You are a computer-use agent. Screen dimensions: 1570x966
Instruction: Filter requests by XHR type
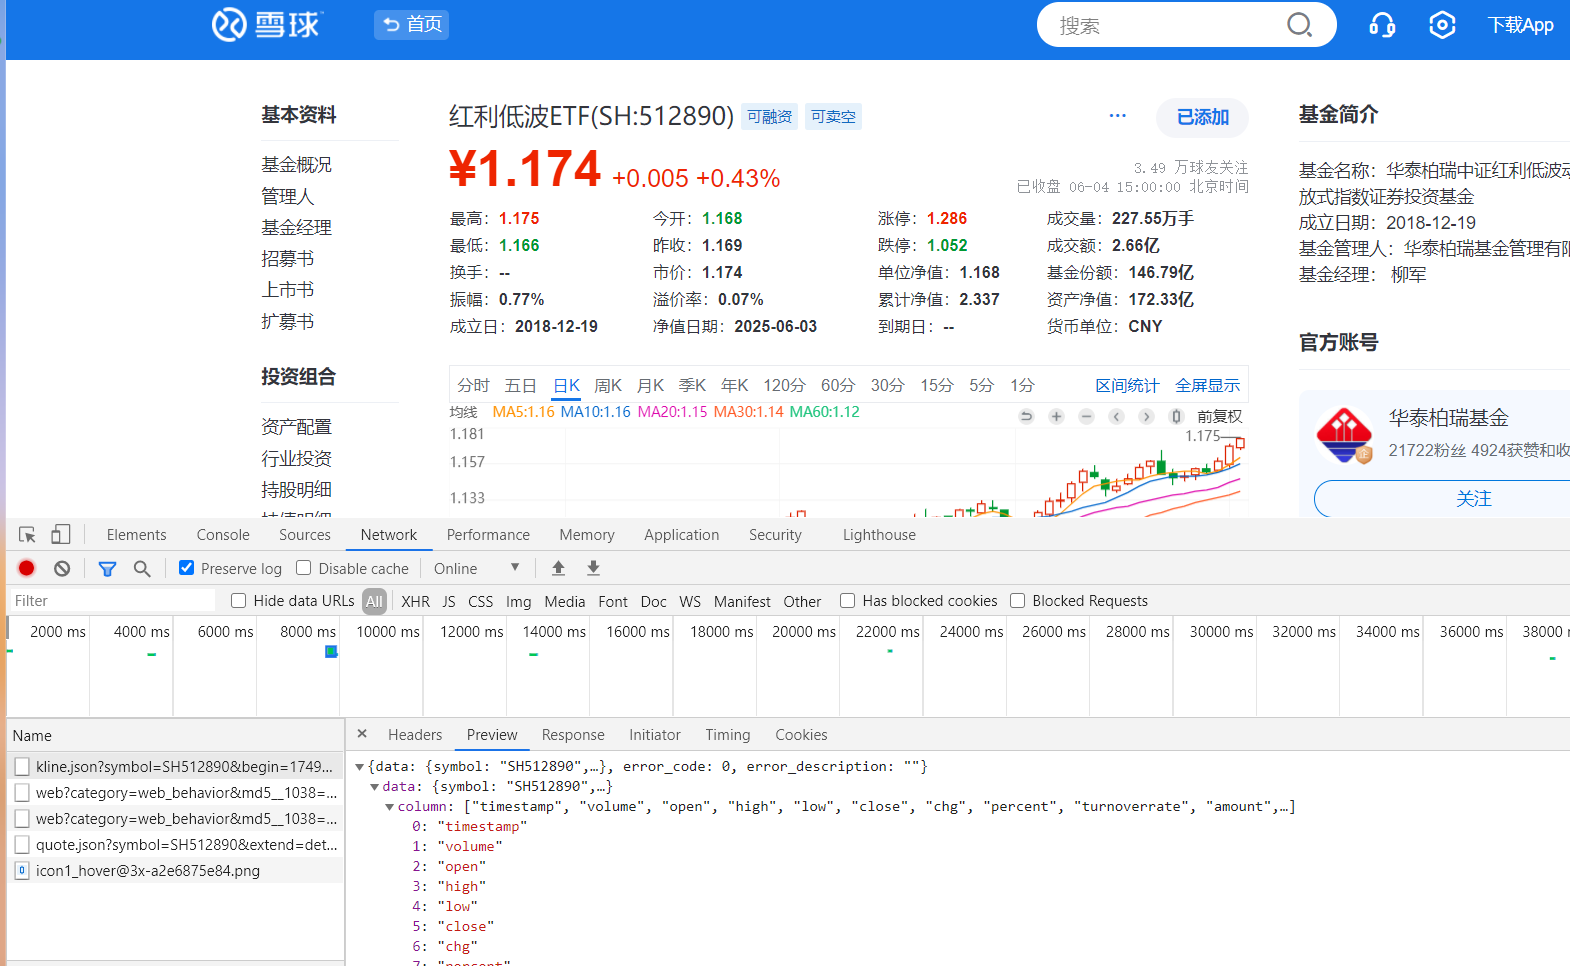(x=415, y=601)
